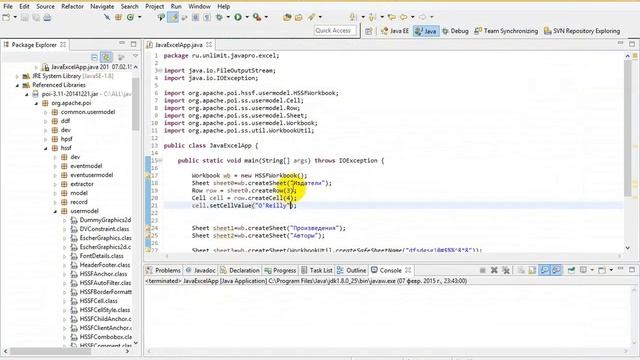Viewport: 640px width, 360px height.
Task: Expand the eventmodel package
Action: tap(55, 166)
